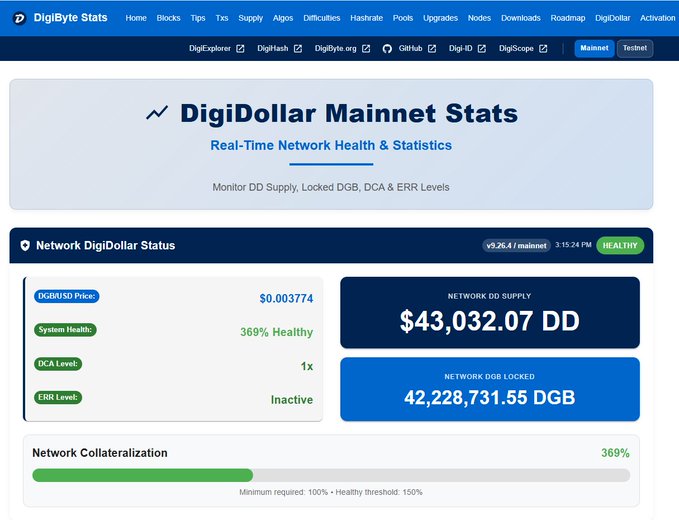The height and width of the screenshot is (520, 679).
Task: Click 369% beside Network Collateralization
Action: 615,453
